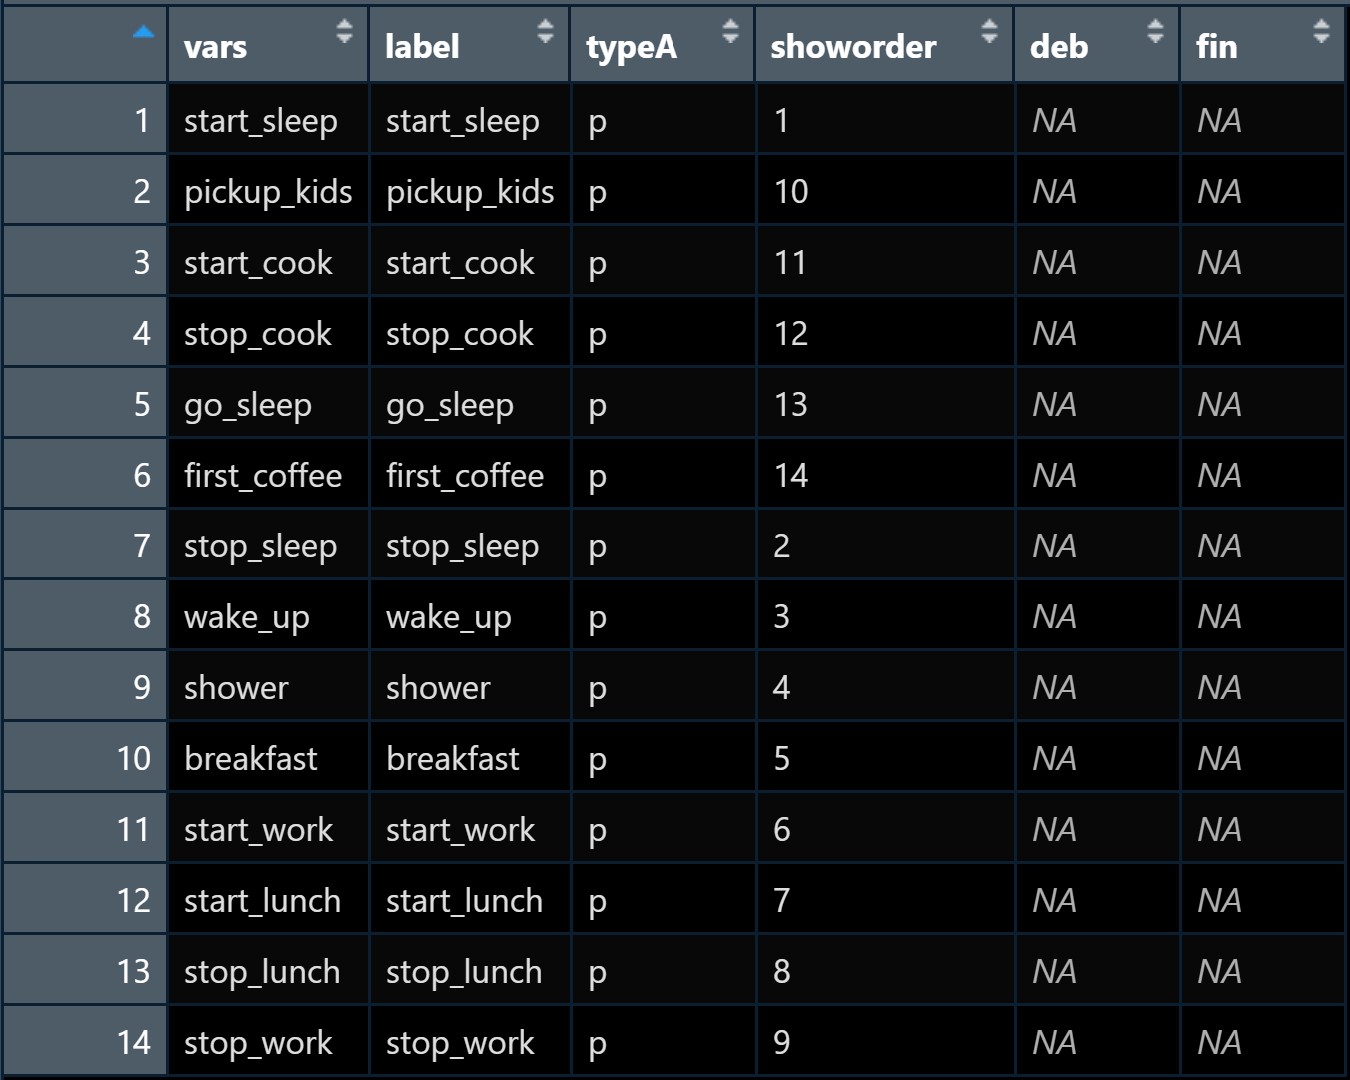Click row number 12

[133, 901]
